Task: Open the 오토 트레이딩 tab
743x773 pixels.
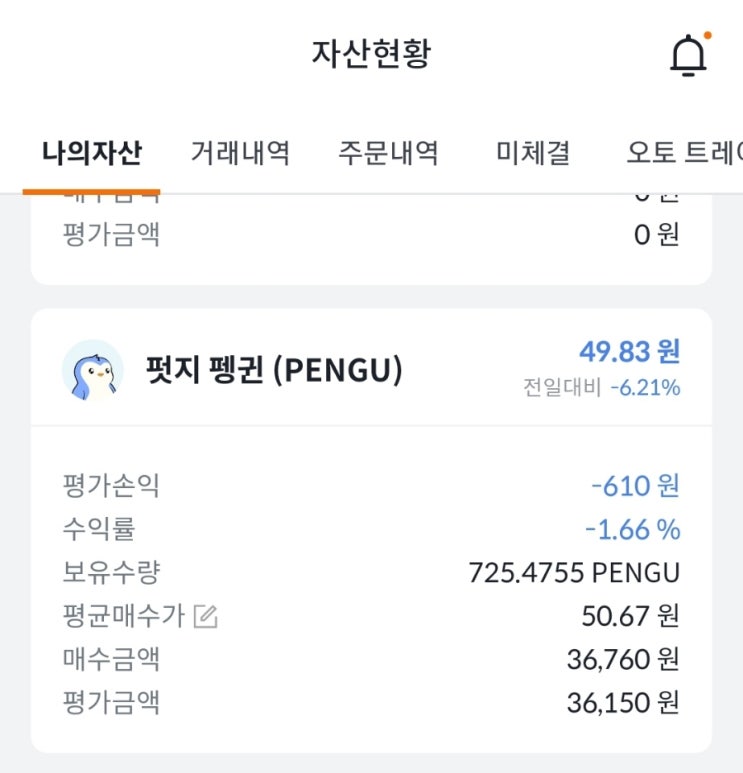Action: (x=684, y=152)
